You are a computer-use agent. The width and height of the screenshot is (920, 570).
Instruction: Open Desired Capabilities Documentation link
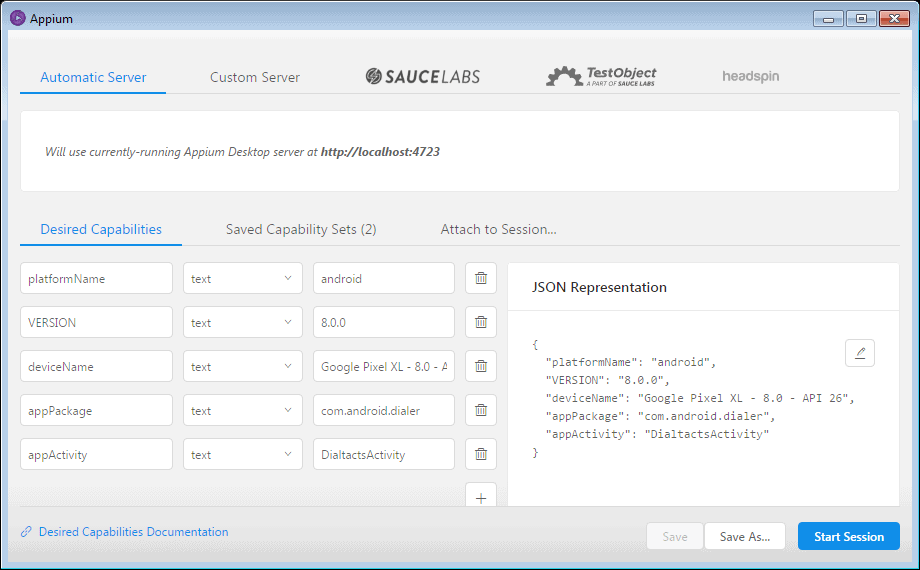[x=133, y=532]
